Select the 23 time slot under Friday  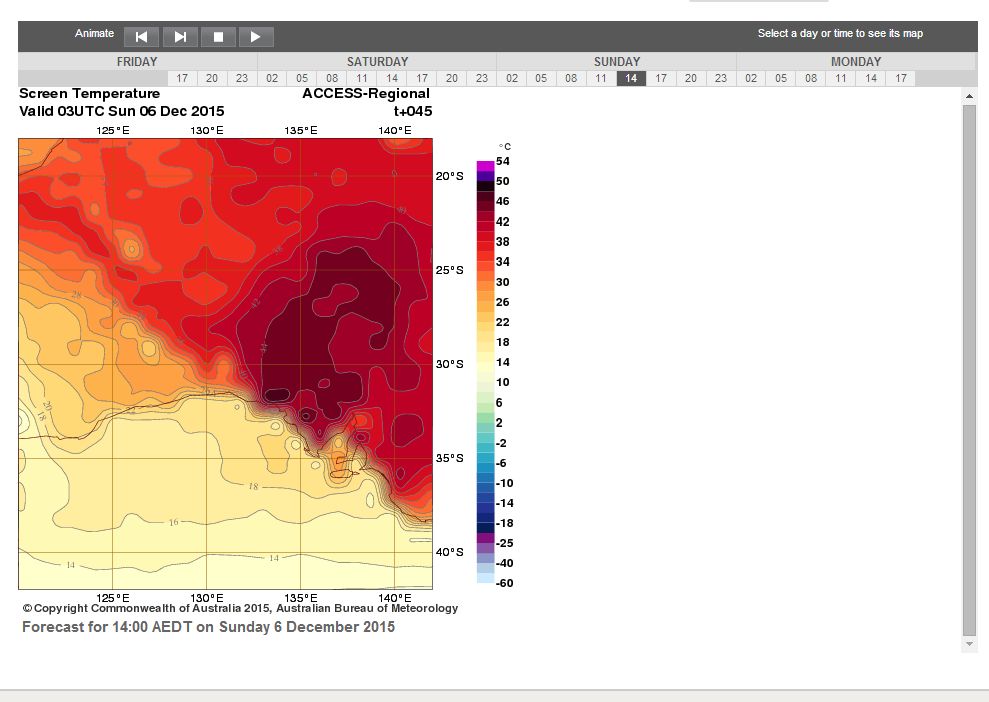(x=242, y=78)
